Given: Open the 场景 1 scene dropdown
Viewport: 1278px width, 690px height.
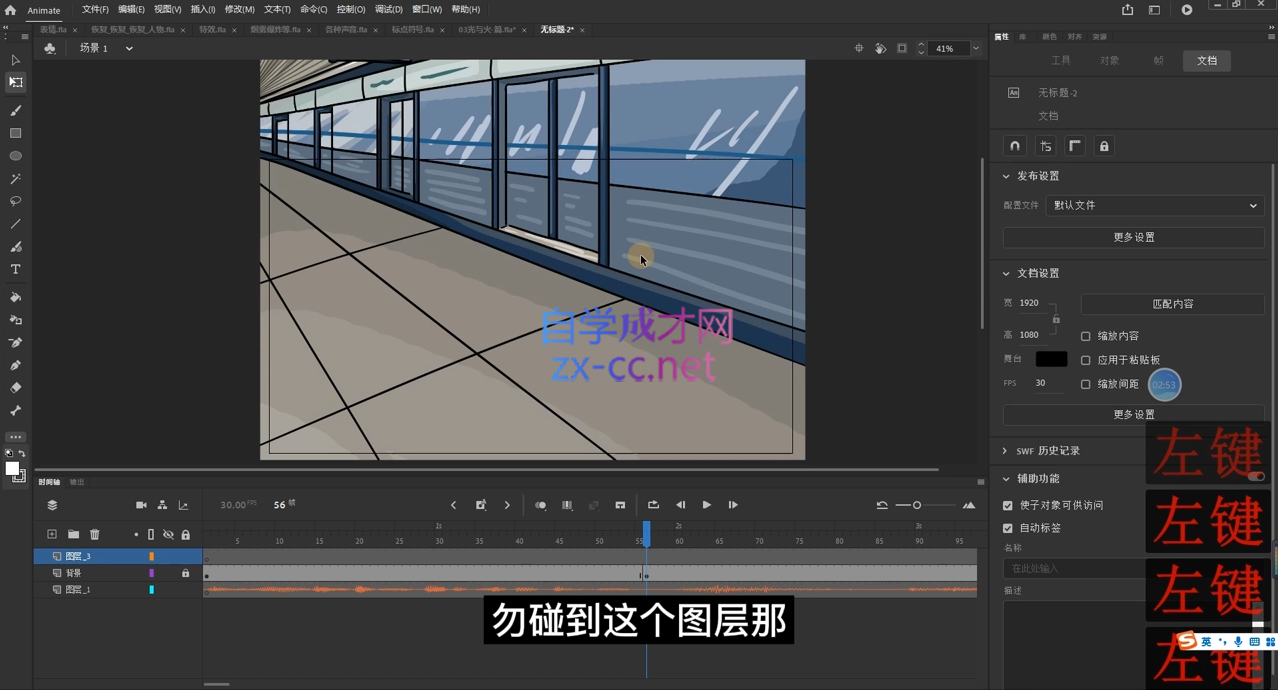Looking at the screenshot, I should (129, 48).
